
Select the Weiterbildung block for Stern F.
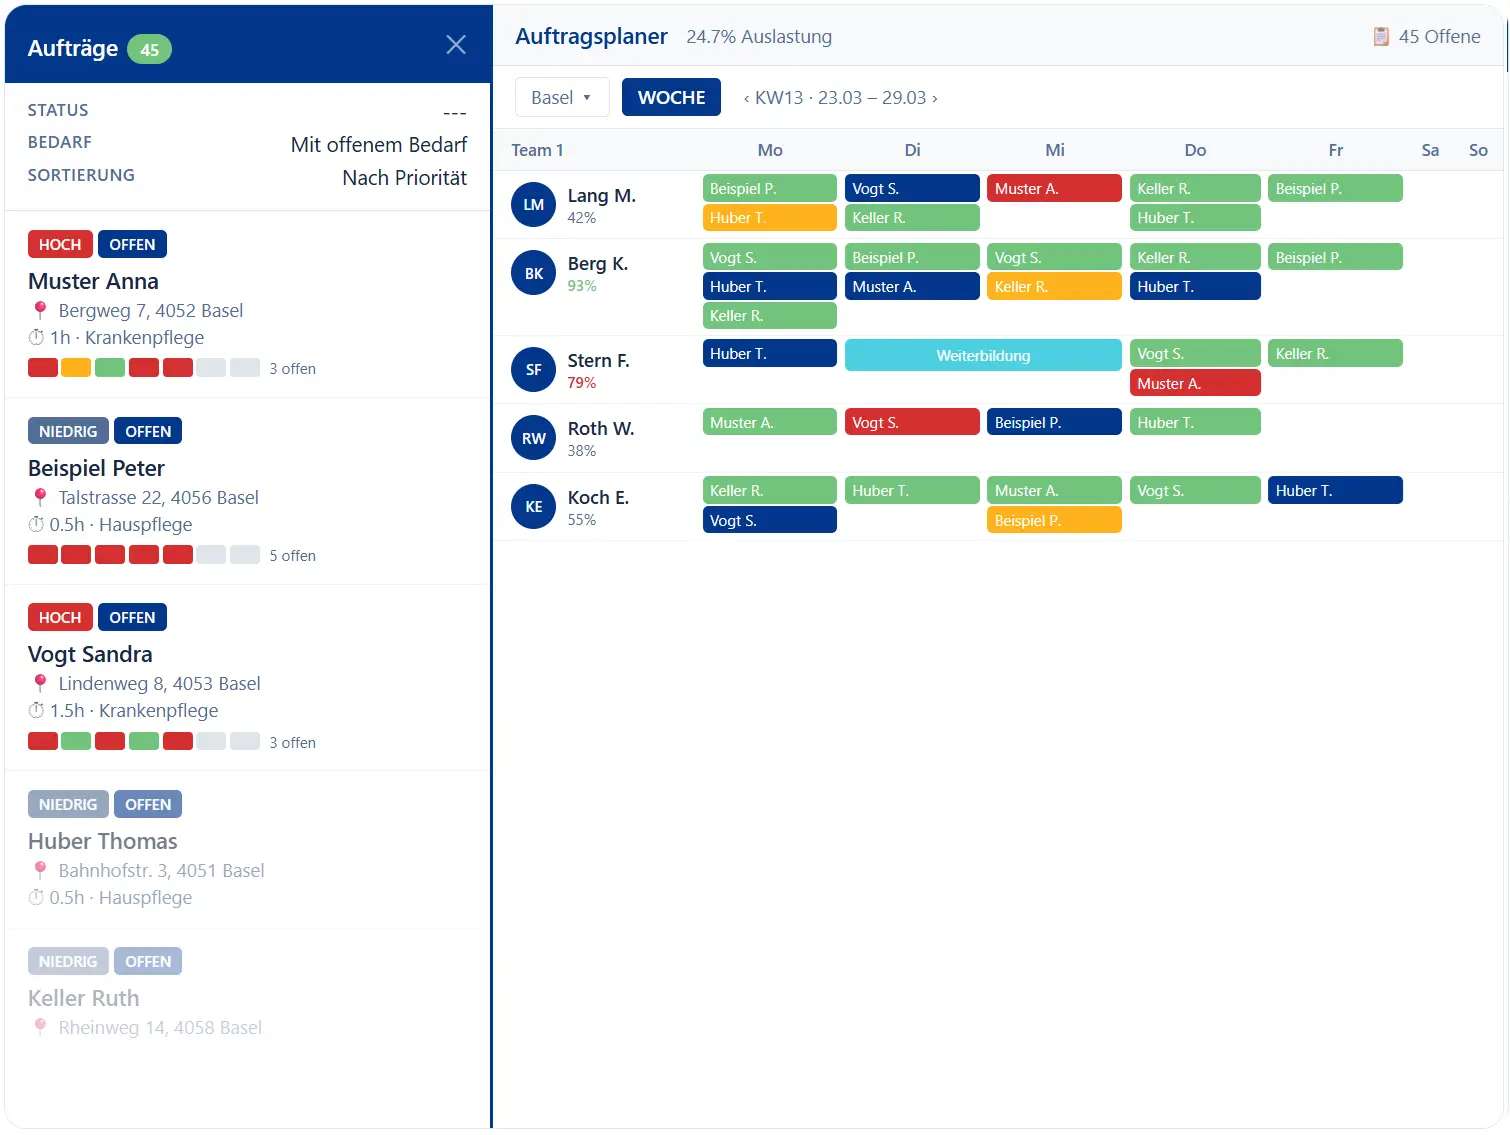(982, 356)
